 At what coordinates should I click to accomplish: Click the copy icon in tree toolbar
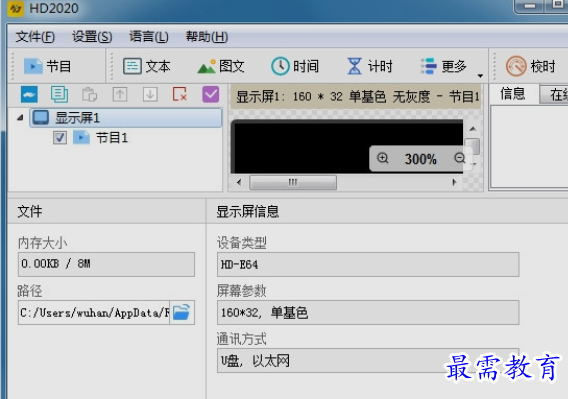coord(59,95)
